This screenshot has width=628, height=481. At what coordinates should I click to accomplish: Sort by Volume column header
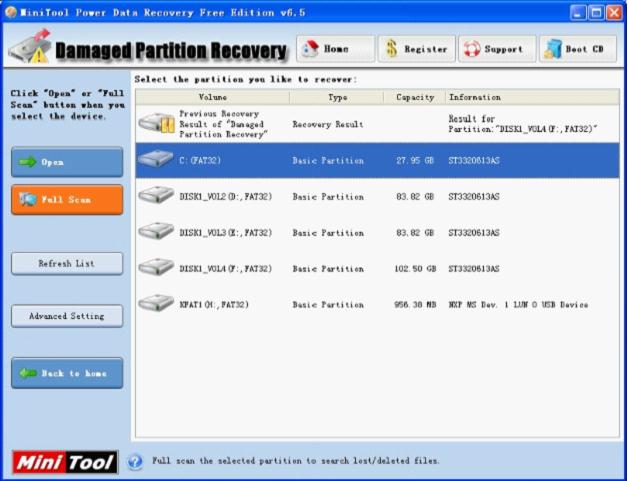pos(212,97)
